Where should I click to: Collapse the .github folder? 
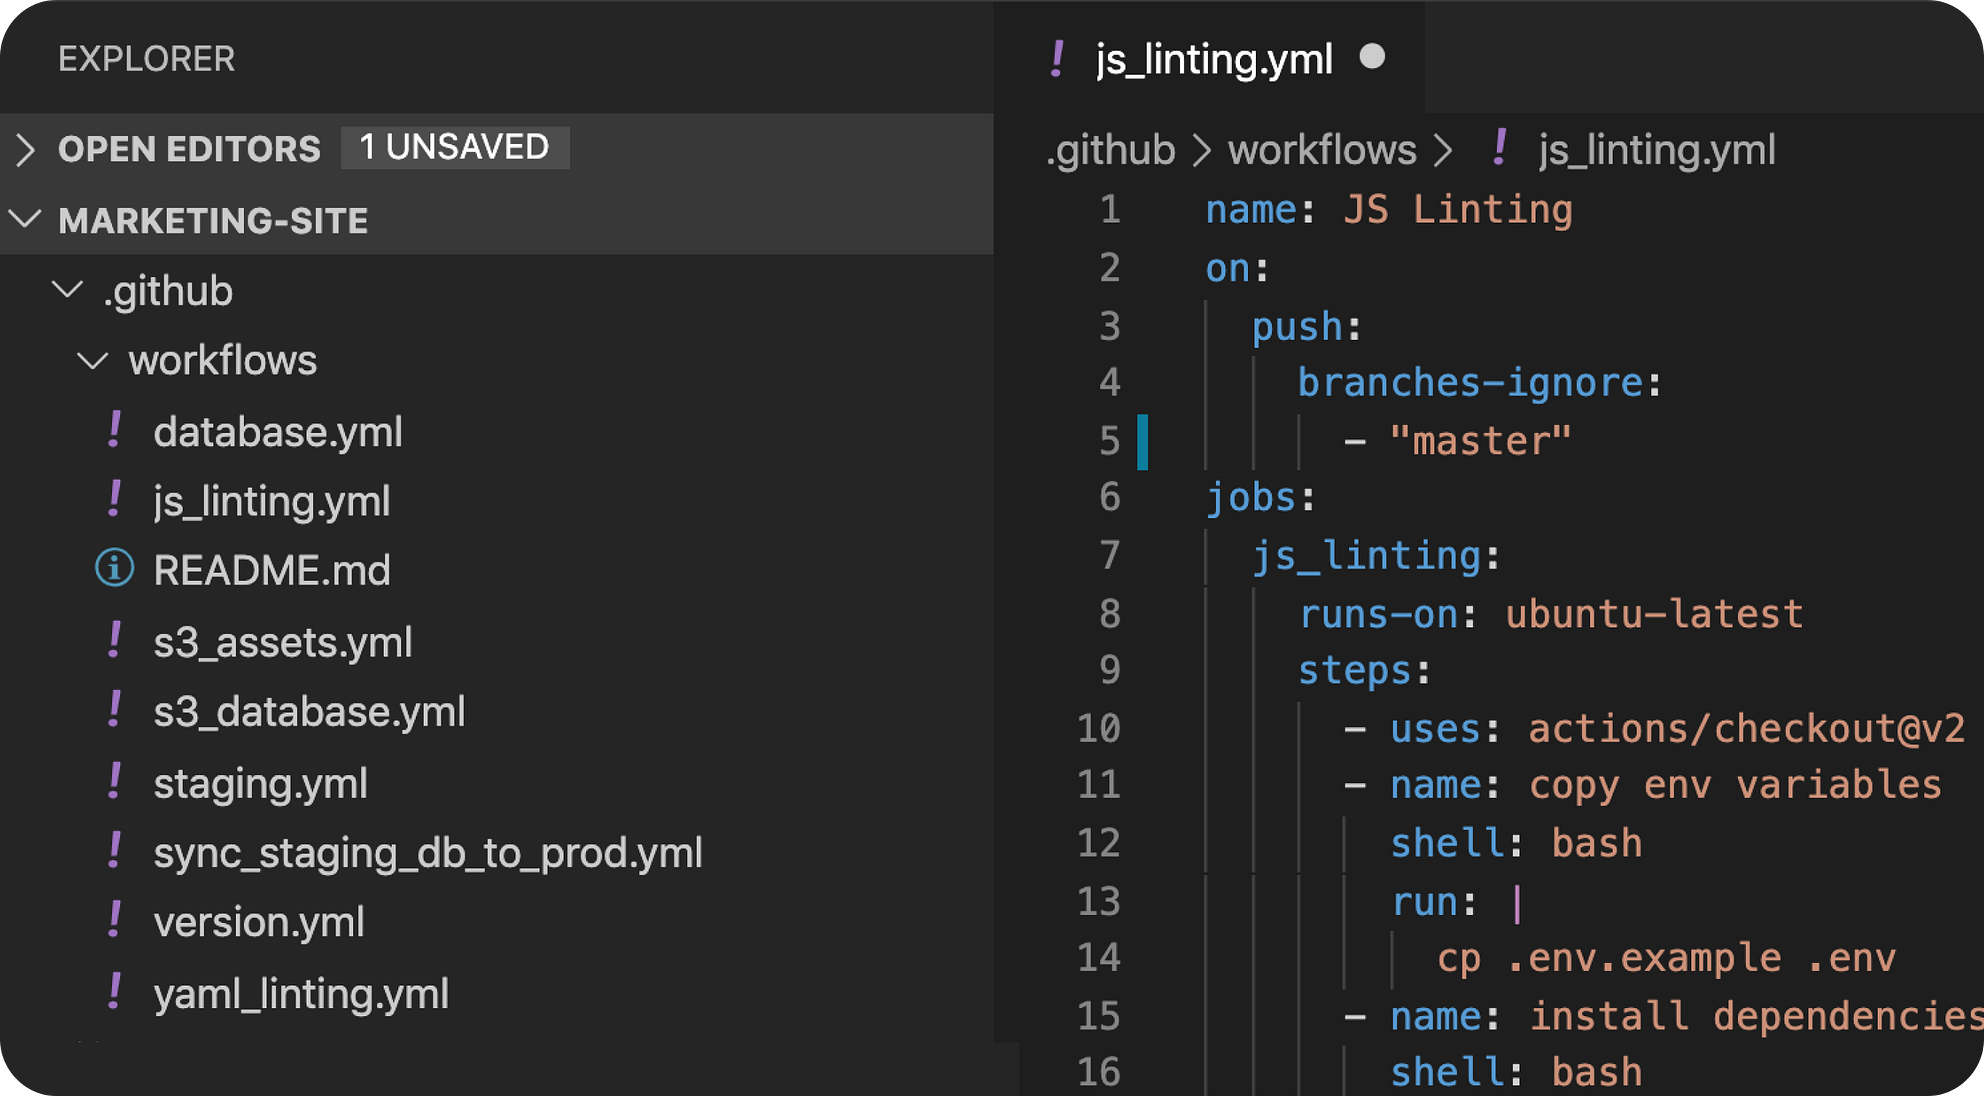coord(67,290)
